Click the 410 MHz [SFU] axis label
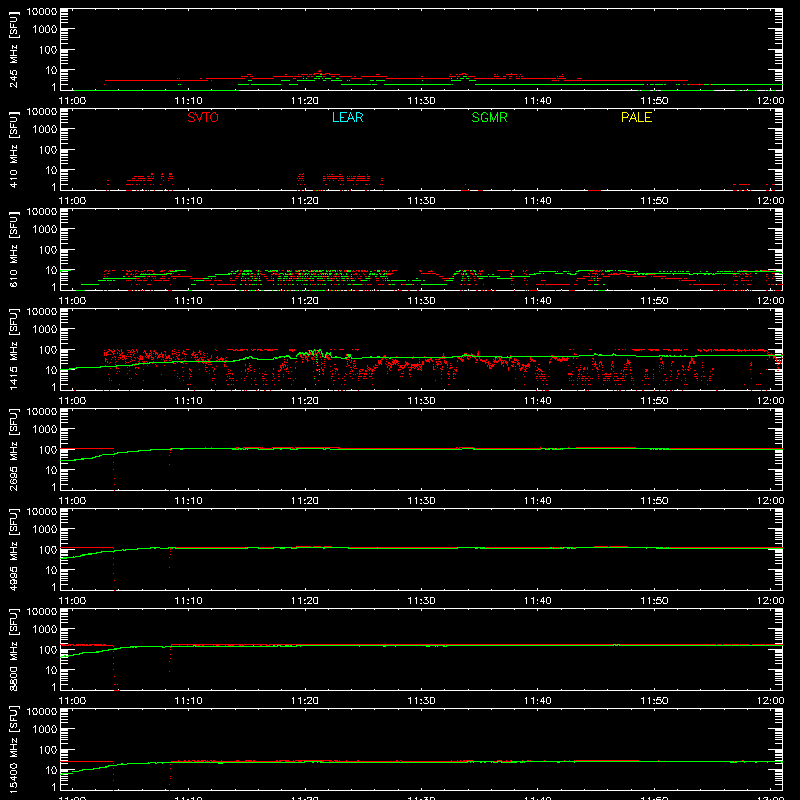 [13, 149]
